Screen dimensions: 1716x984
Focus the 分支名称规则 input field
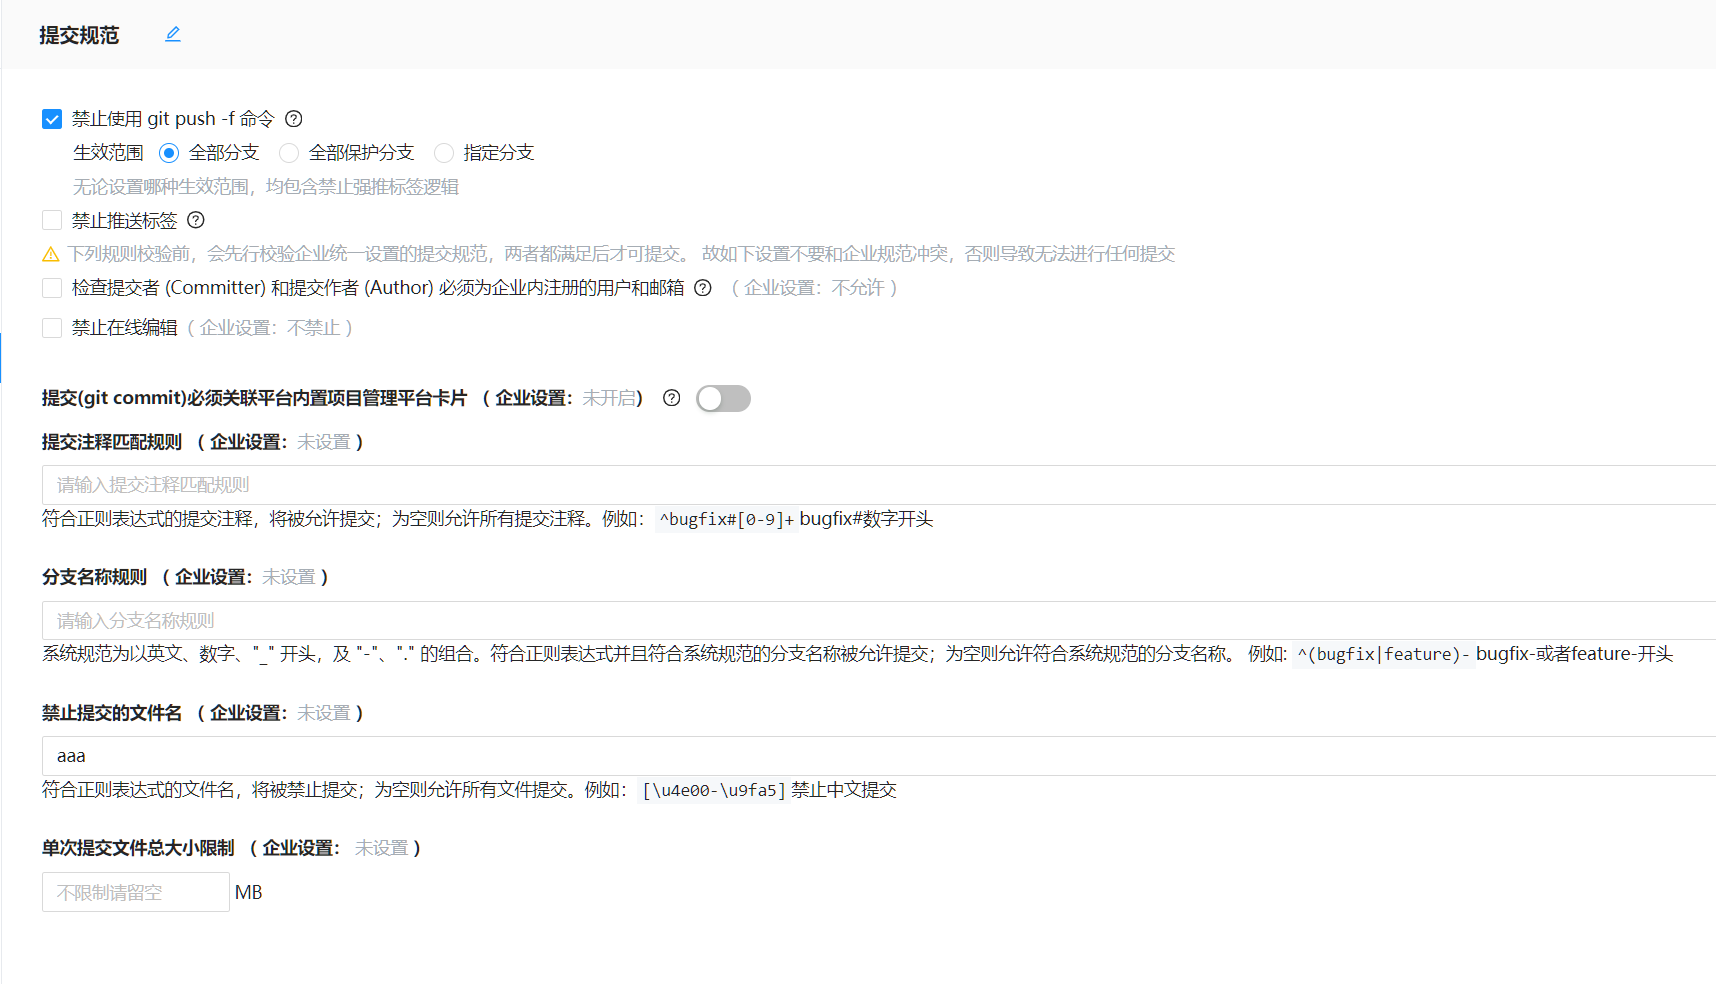coord(878,621)
